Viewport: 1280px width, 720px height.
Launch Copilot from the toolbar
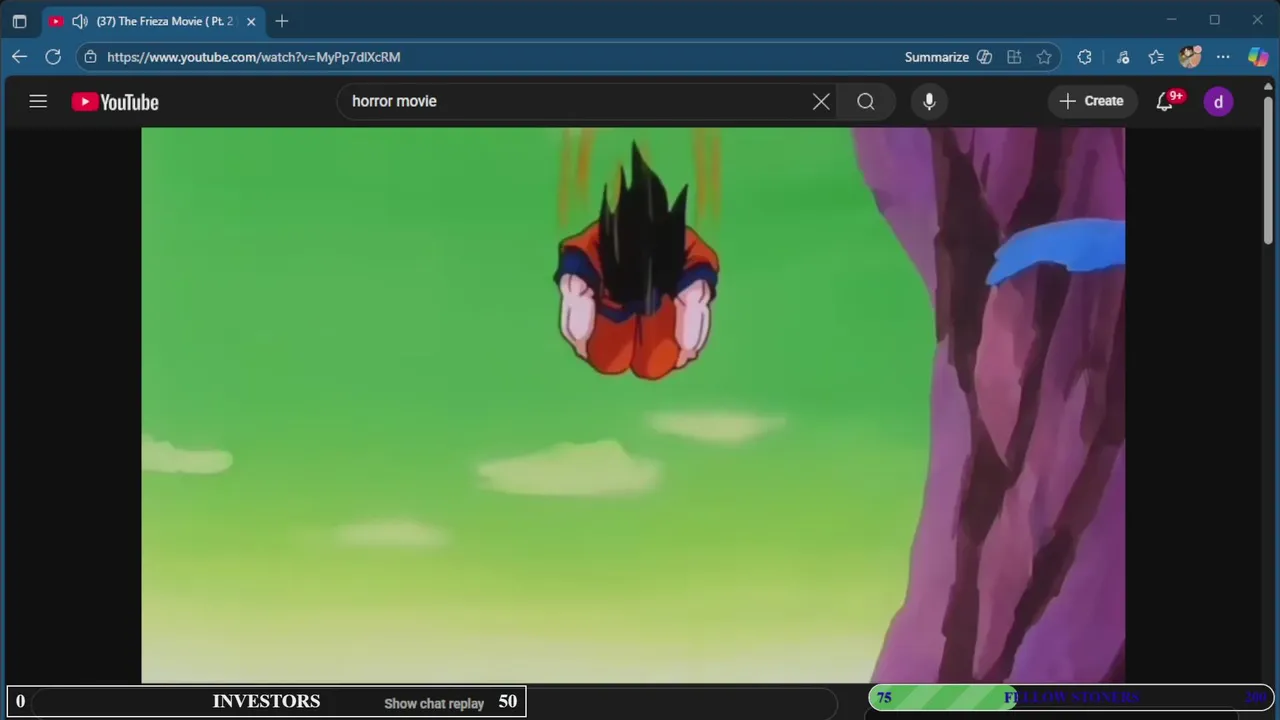(1258, 57)
